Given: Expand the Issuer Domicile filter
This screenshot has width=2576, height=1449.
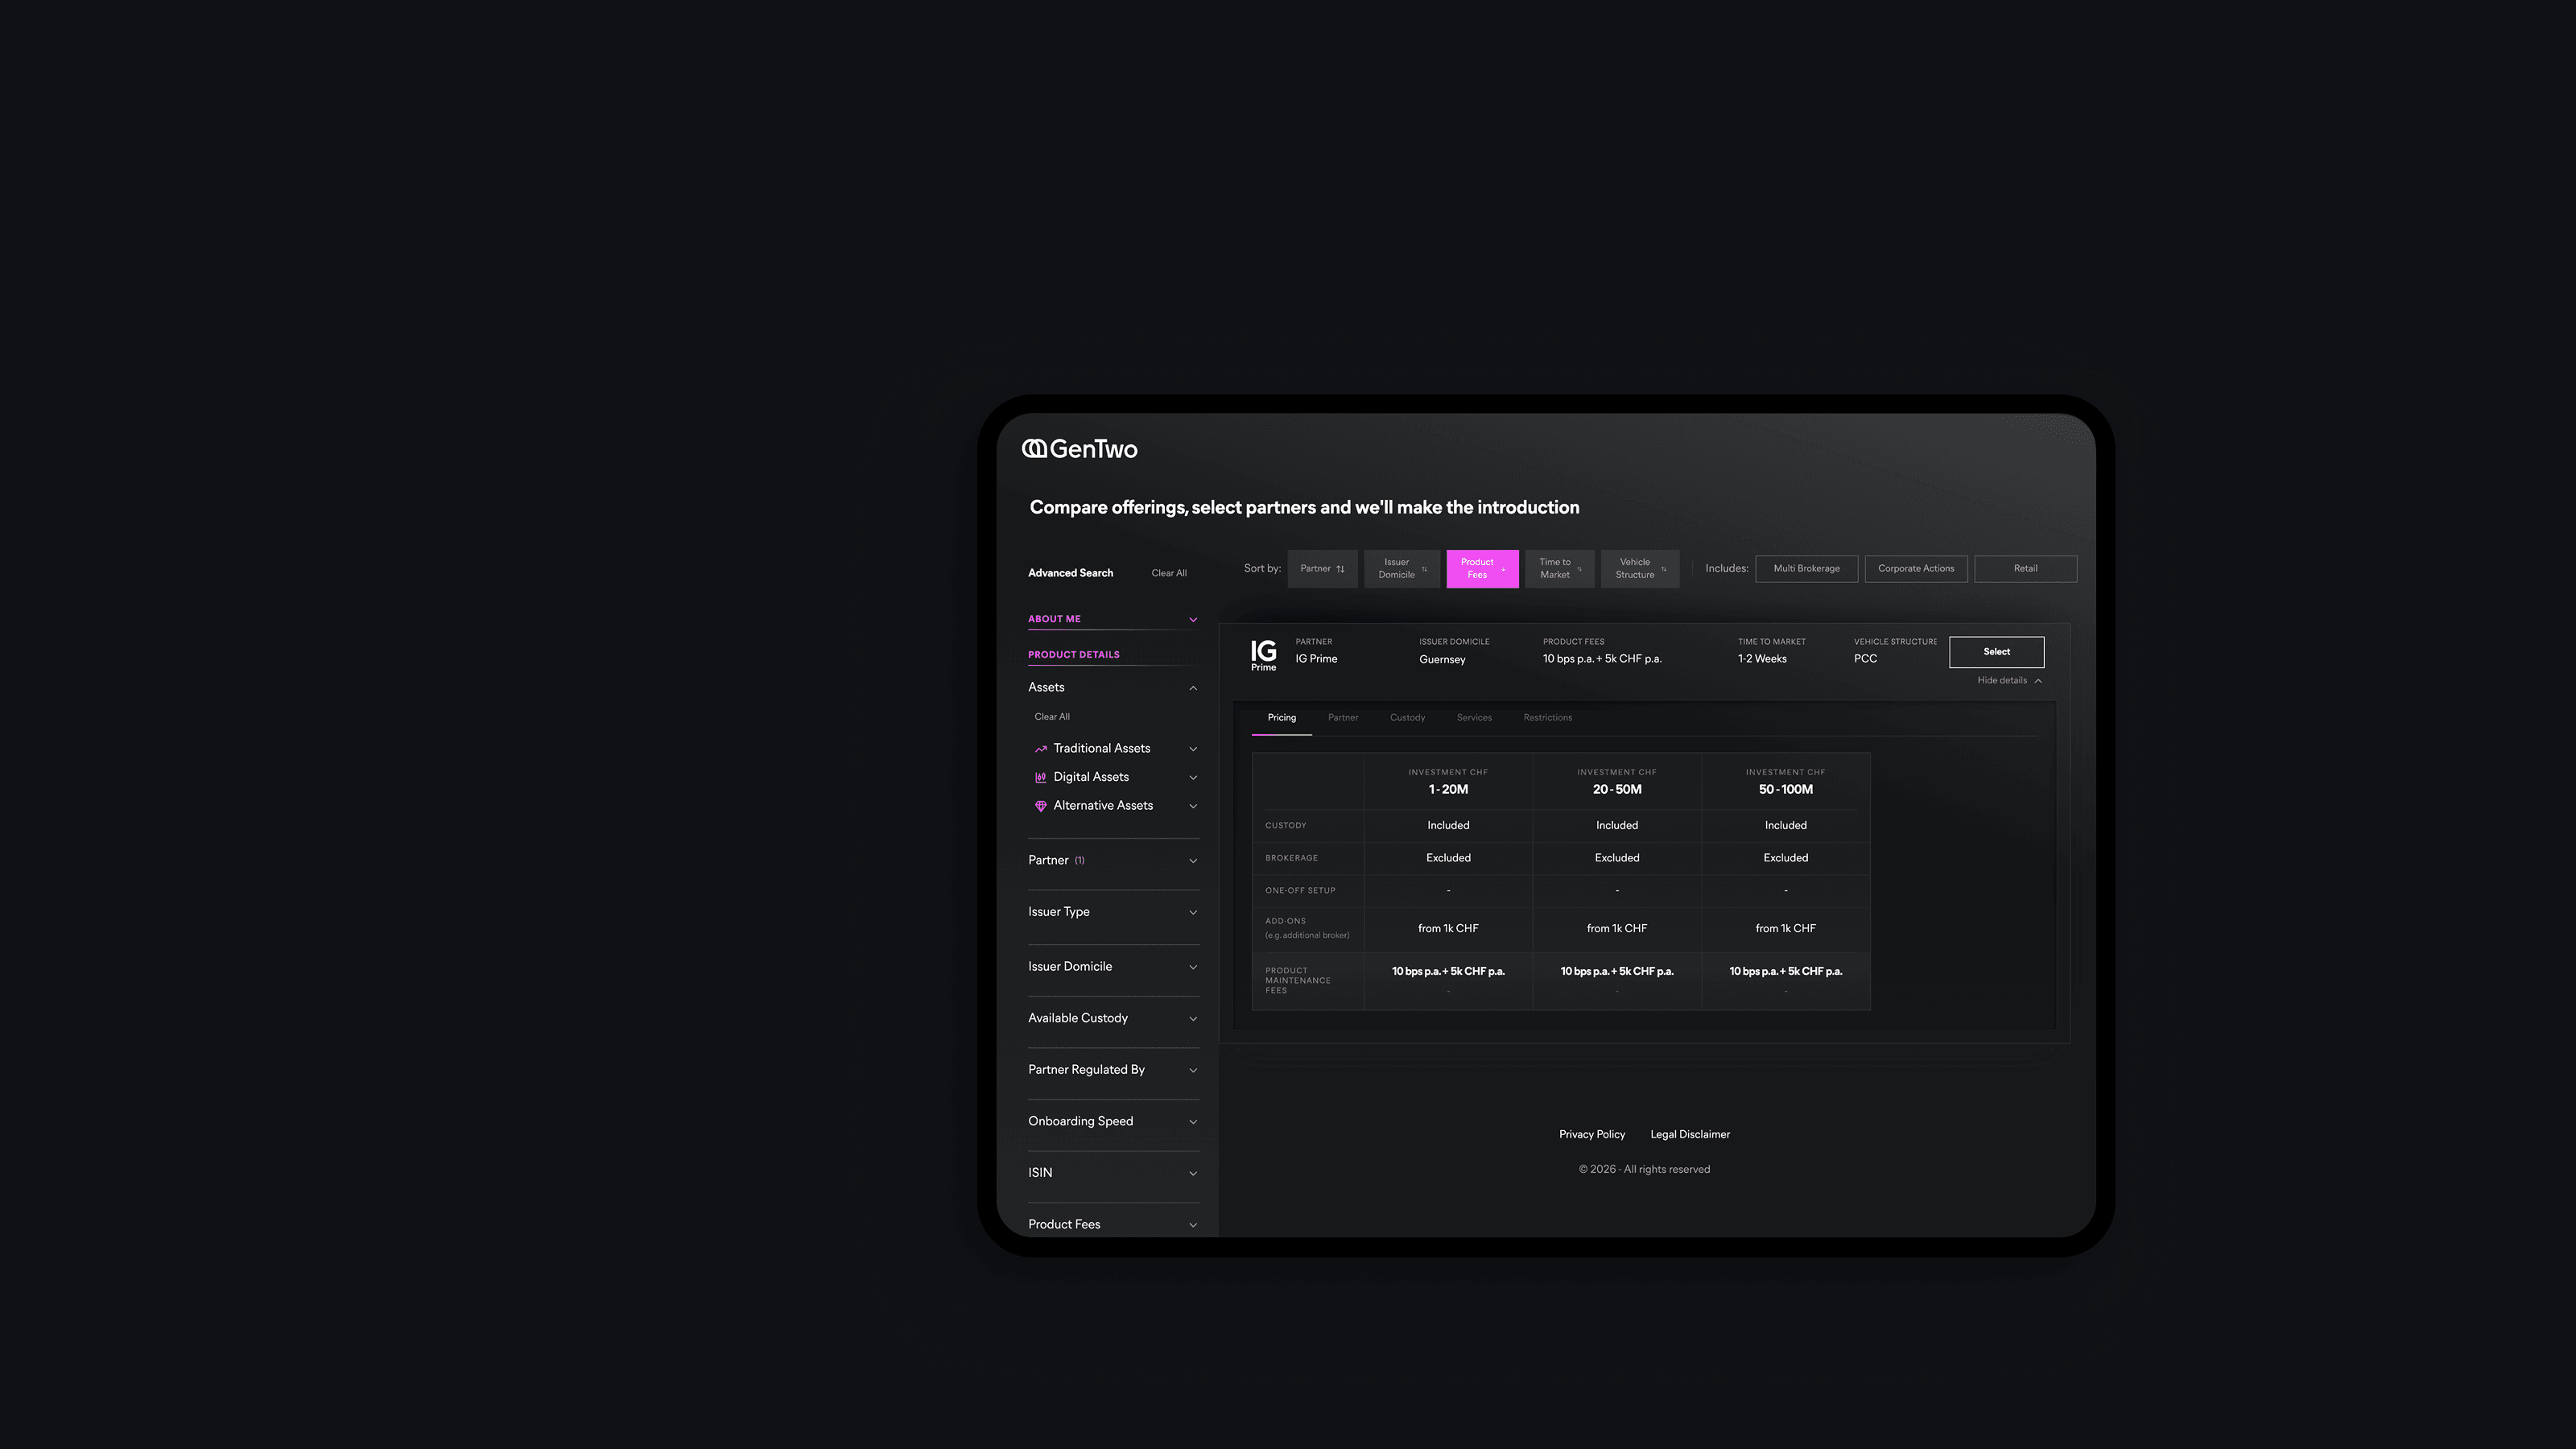Looking at the screenshot, I should (1112, 967).
